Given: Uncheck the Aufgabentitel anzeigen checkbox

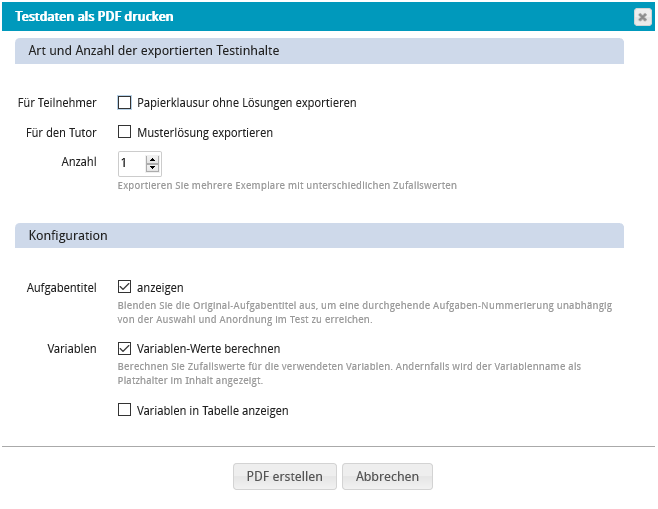Looking at the screenshot, I should (x=125, y=287).
